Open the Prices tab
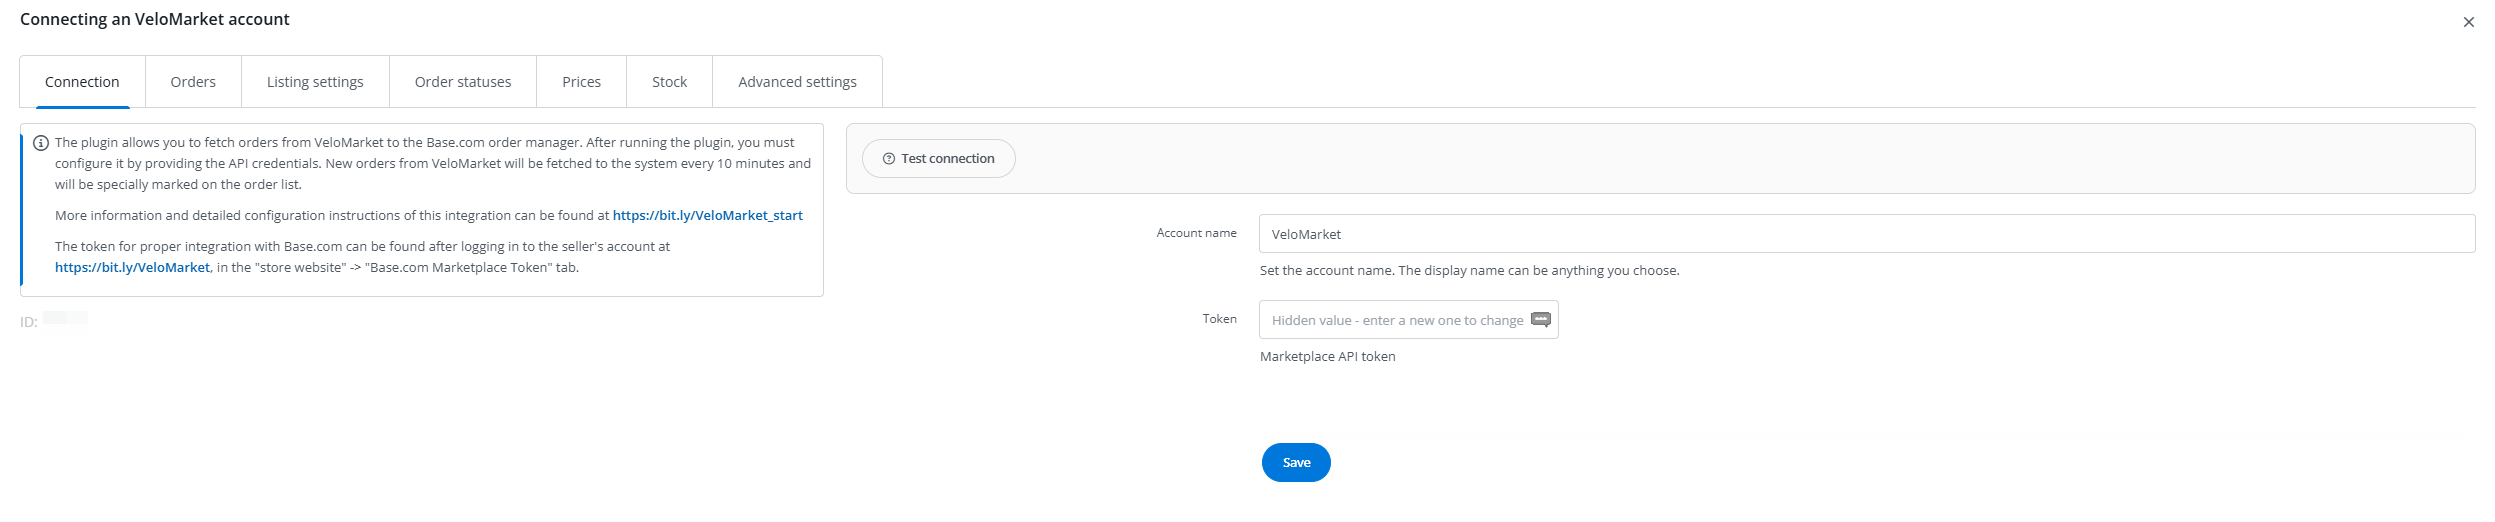 pyautogui.click(x=581, y=82)
